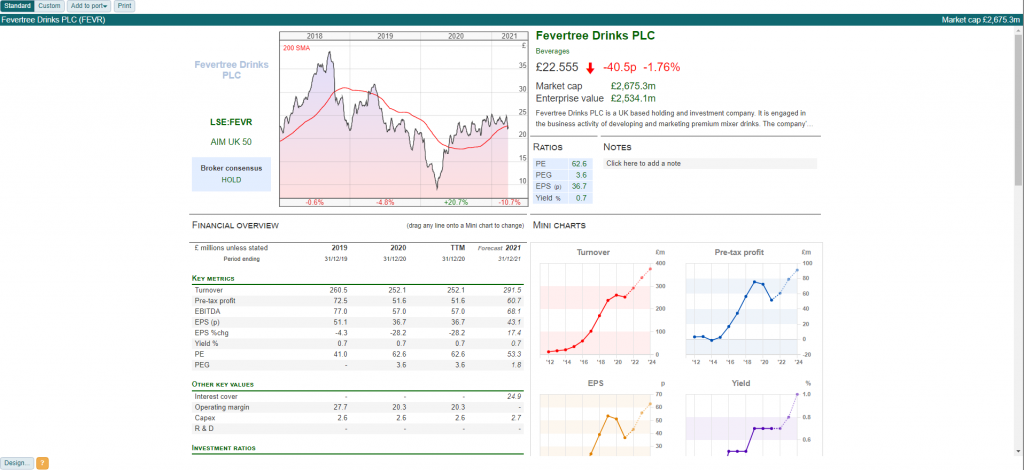The height and width of the screenshot is (470, 1024).
Task: Click the Interest cover 24.9 forecast value
Action: [x=515, y=396]
